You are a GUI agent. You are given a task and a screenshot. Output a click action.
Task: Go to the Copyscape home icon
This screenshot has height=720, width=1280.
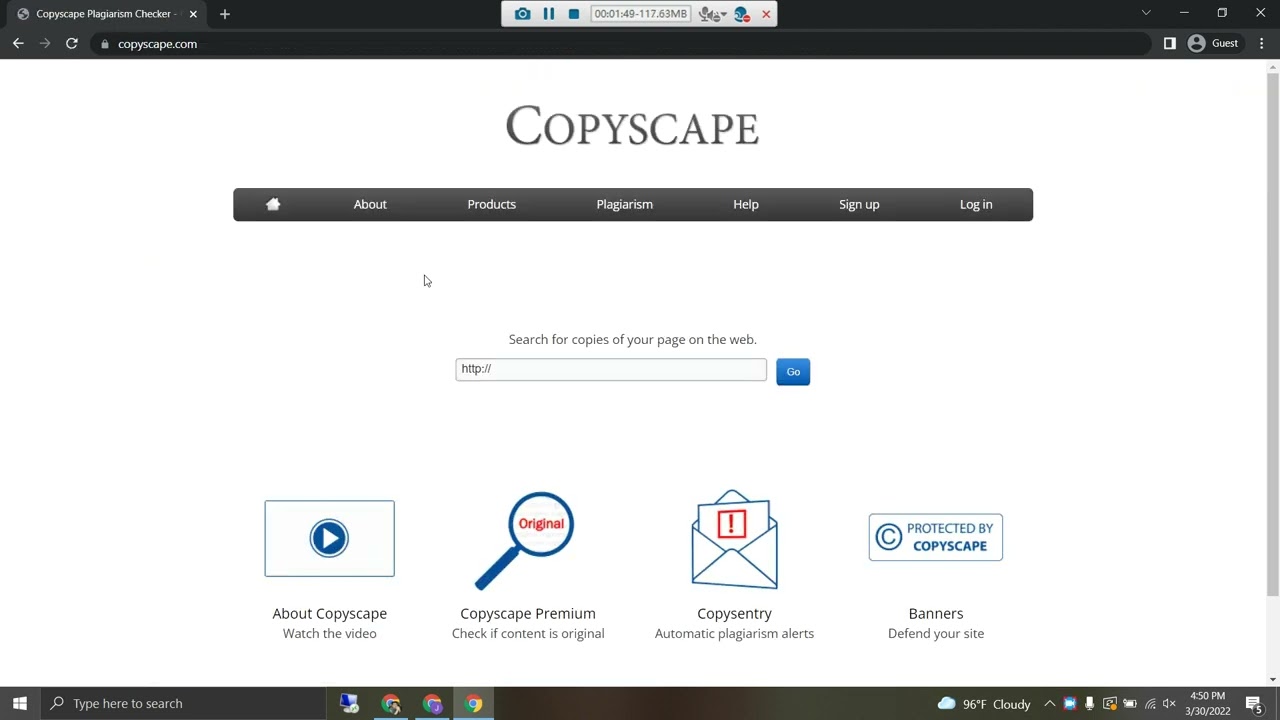[273, 204]
